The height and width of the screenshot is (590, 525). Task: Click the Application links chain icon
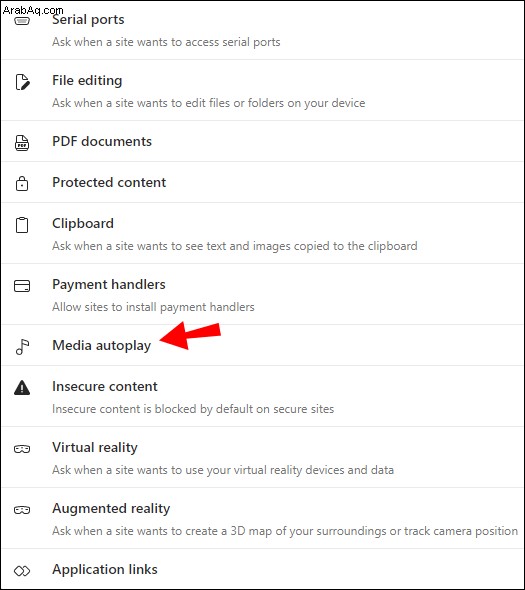pyautogui.click(x=22, y=571)
